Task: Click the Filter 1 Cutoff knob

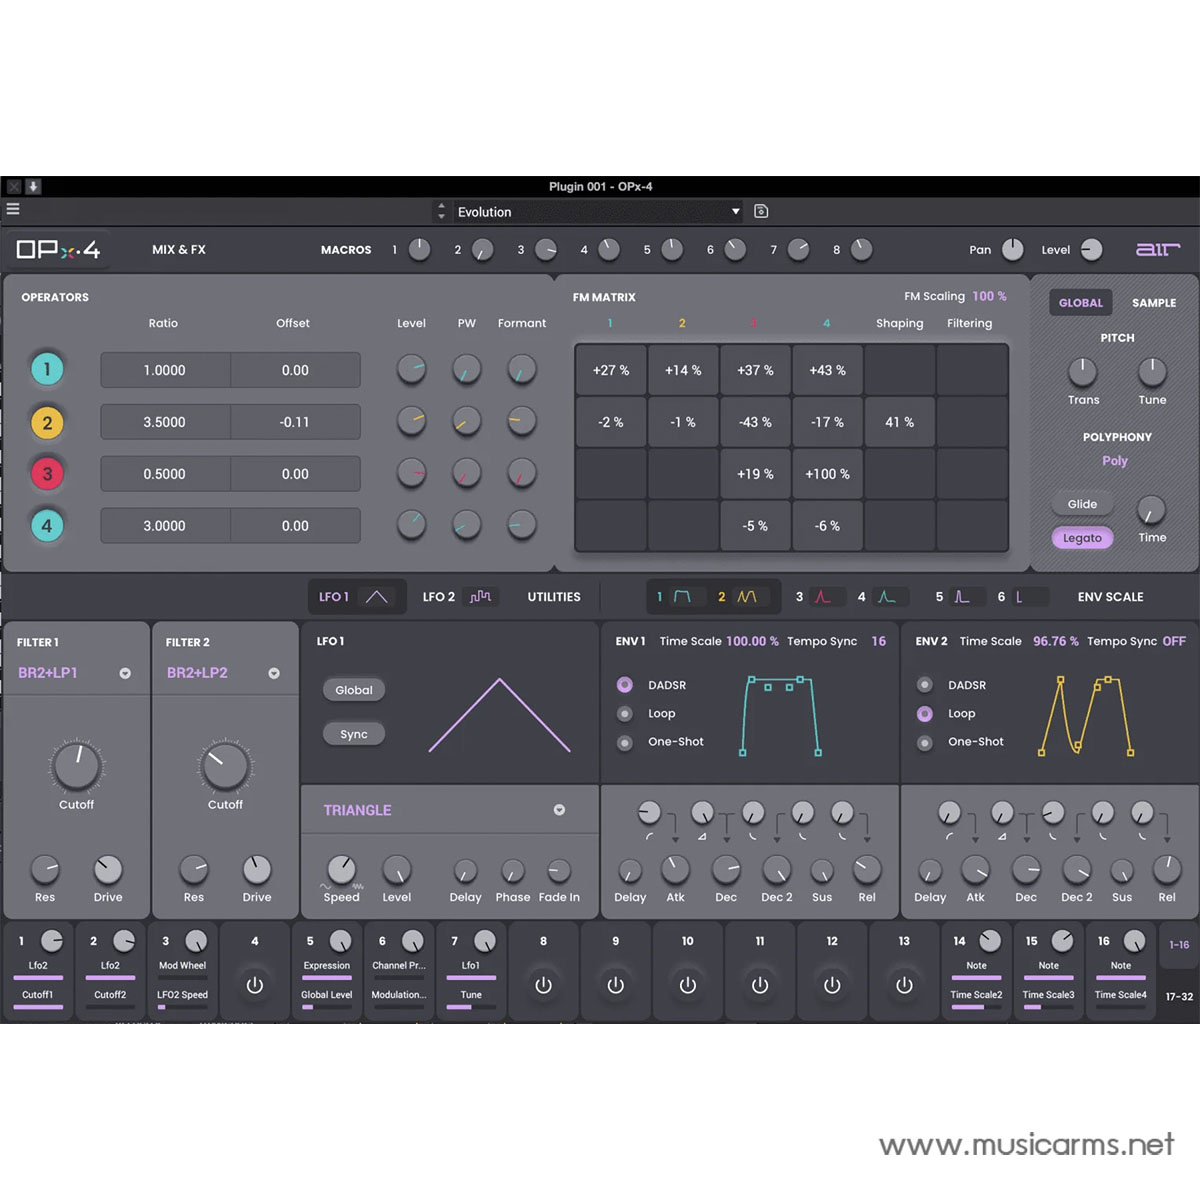Action: click(x=77, y=766)
